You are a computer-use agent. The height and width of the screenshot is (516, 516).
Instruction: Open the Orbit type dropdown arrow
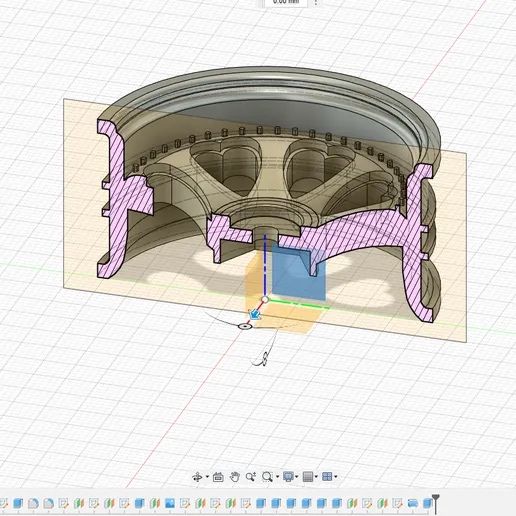[x=207, y=477]
